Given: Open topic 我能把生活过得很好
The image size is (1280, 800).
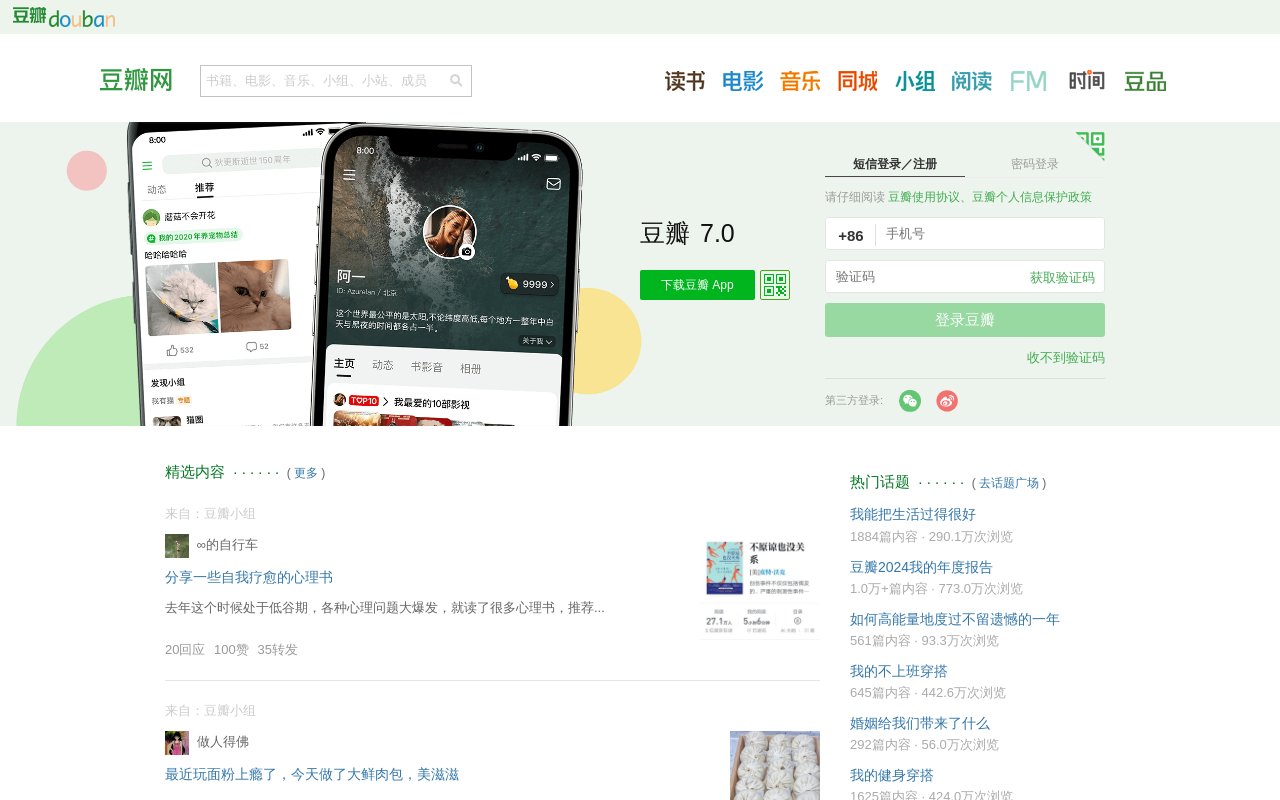Looking at the screenshot, I should point(913,515).
